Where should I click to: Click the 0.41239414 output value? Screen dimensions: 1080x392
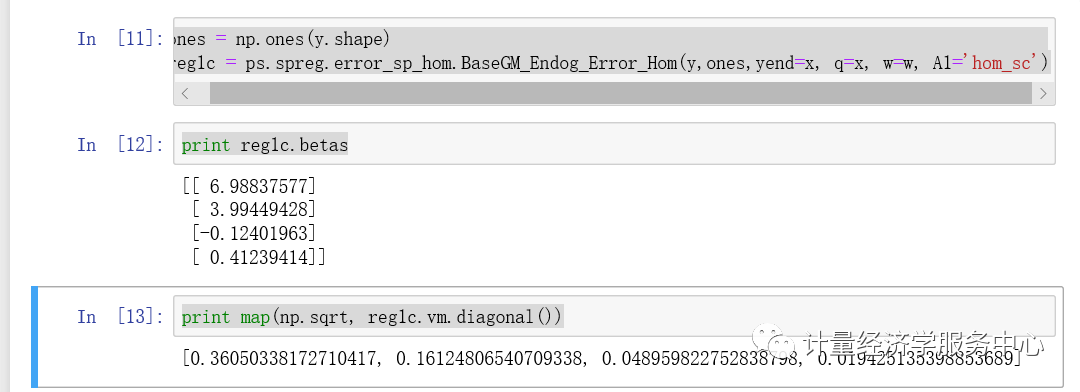point(259,257)
